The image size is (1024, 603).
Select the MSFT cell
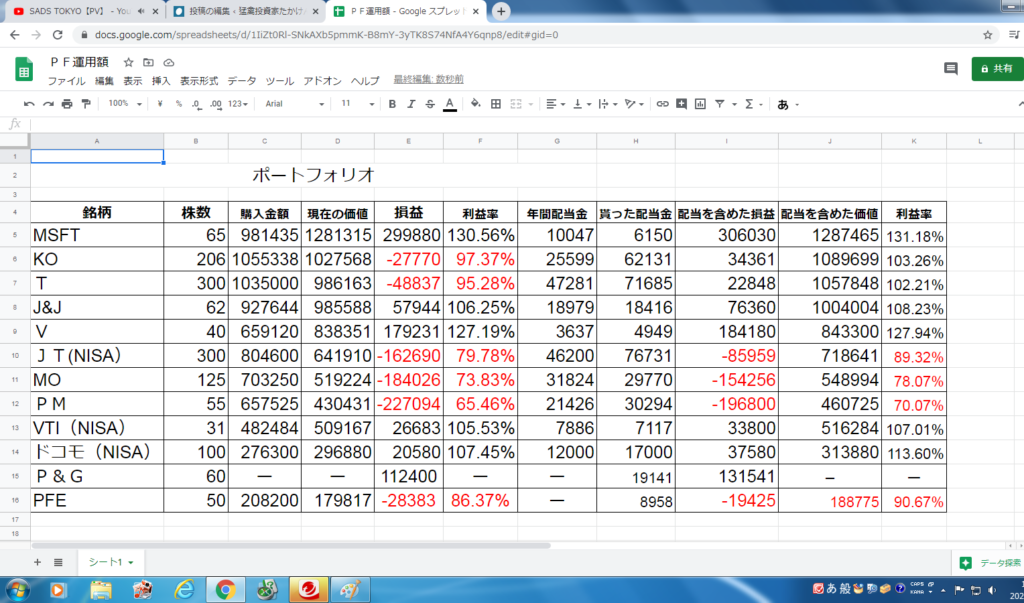[x=97, y=235]
